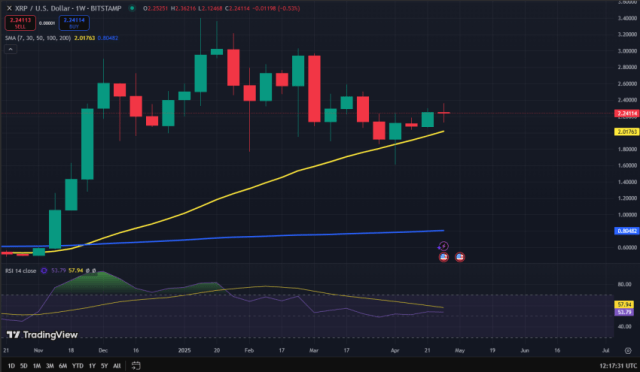Viewport: 640px width, 372px height.
Task: Click the Dec label on date axis
Action: click(103, 350)
